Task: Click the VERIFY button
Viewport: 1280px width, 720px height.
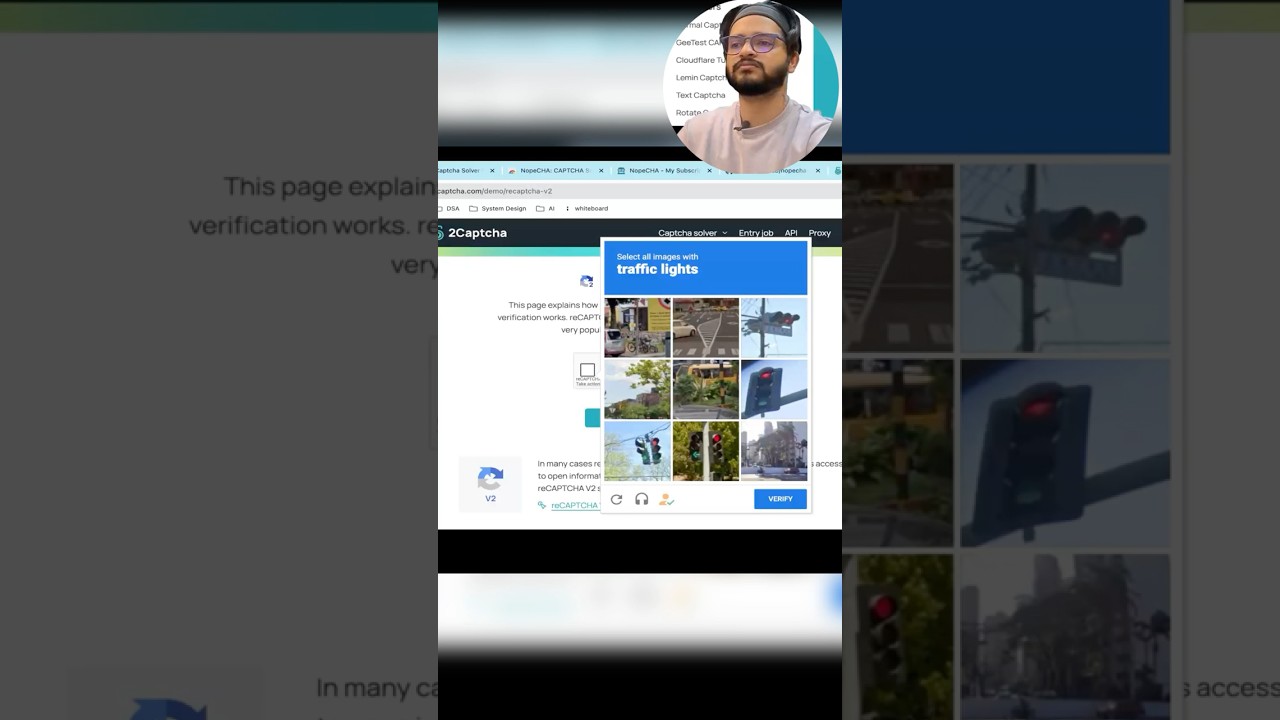Action: (x=780, y=499)
